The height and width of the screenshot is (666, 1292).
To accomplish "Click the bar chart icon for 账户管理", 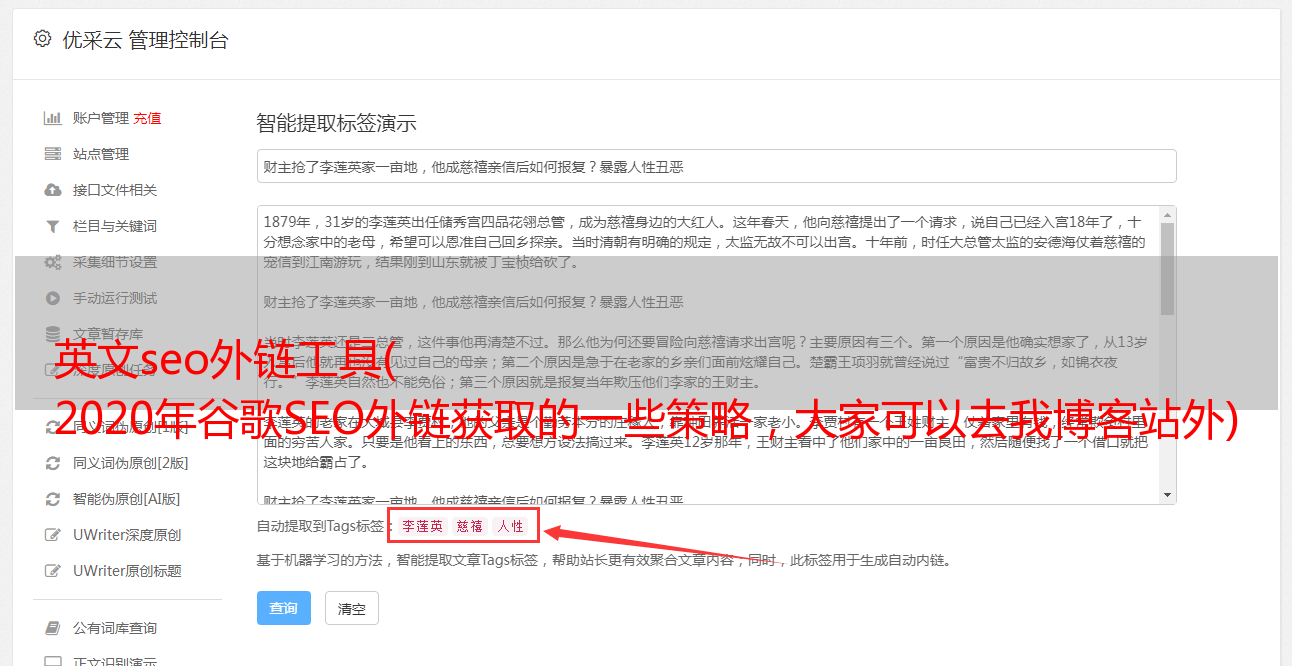I will click(x=53, y=118).
